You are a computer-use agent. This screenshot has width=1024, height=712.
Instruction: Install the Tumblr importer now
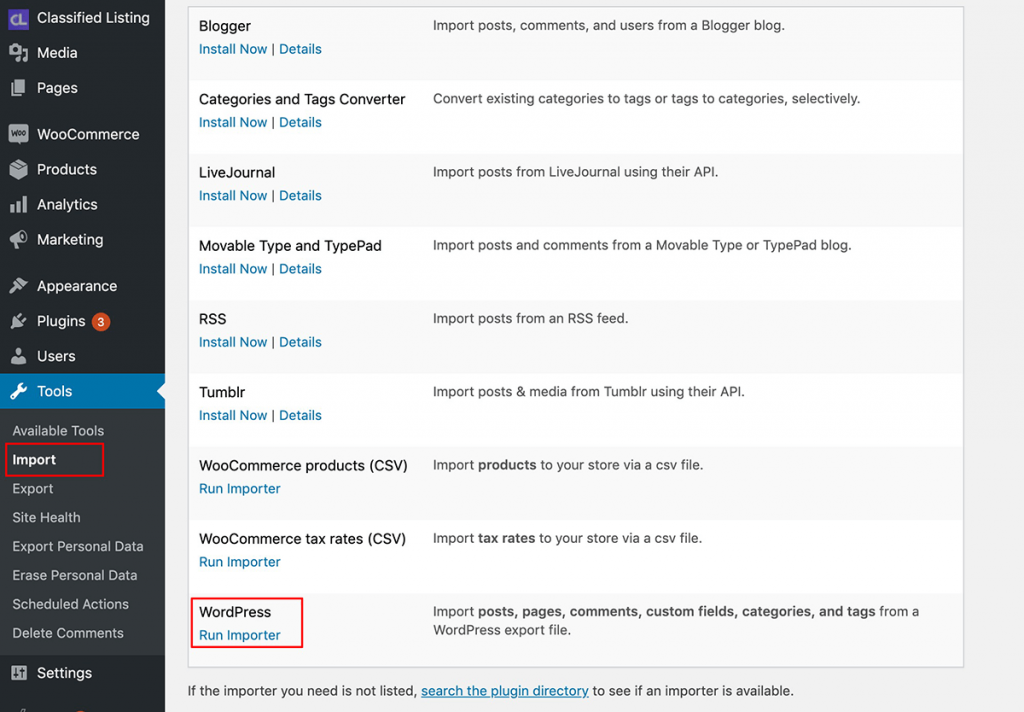233,415
